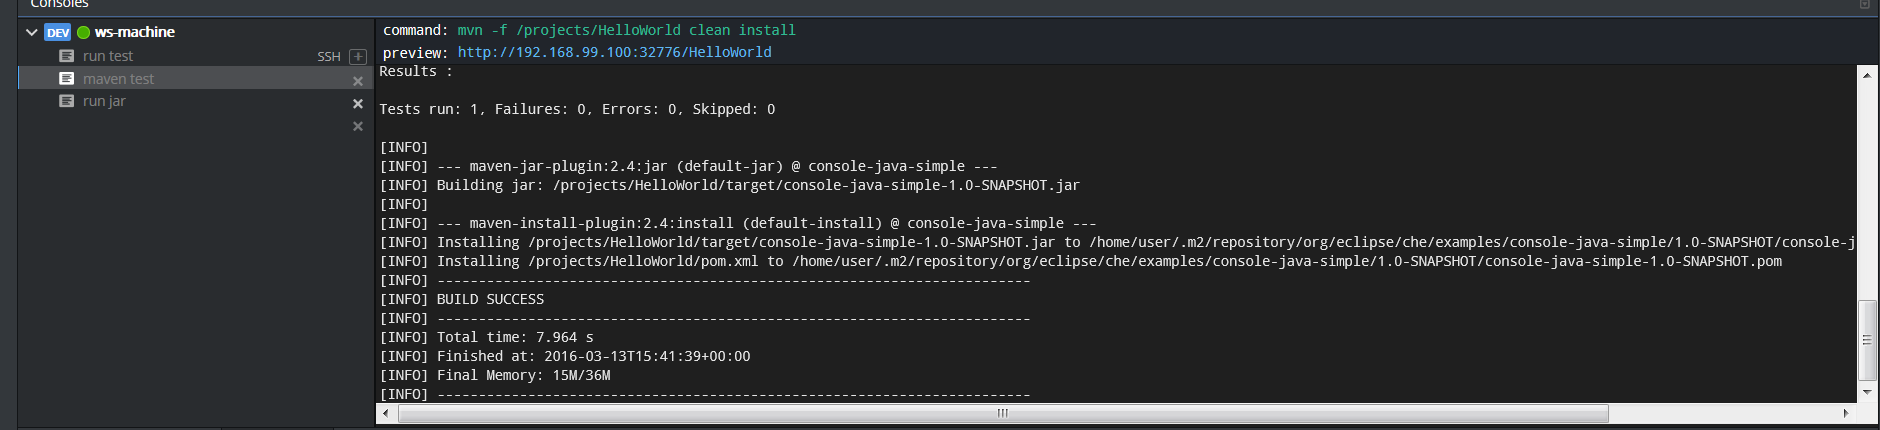
Task: Select the ws-machine node label
Action: coord(135,32)
